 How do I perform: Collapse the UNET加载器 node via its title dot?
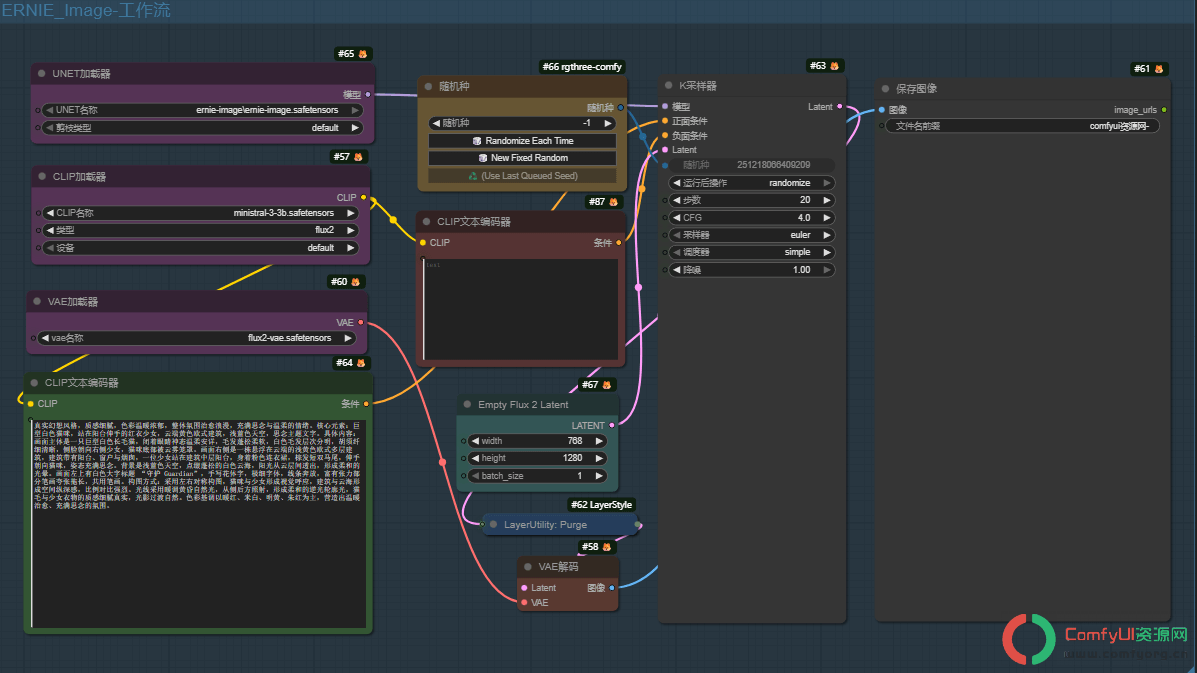[x=42, y=74]
